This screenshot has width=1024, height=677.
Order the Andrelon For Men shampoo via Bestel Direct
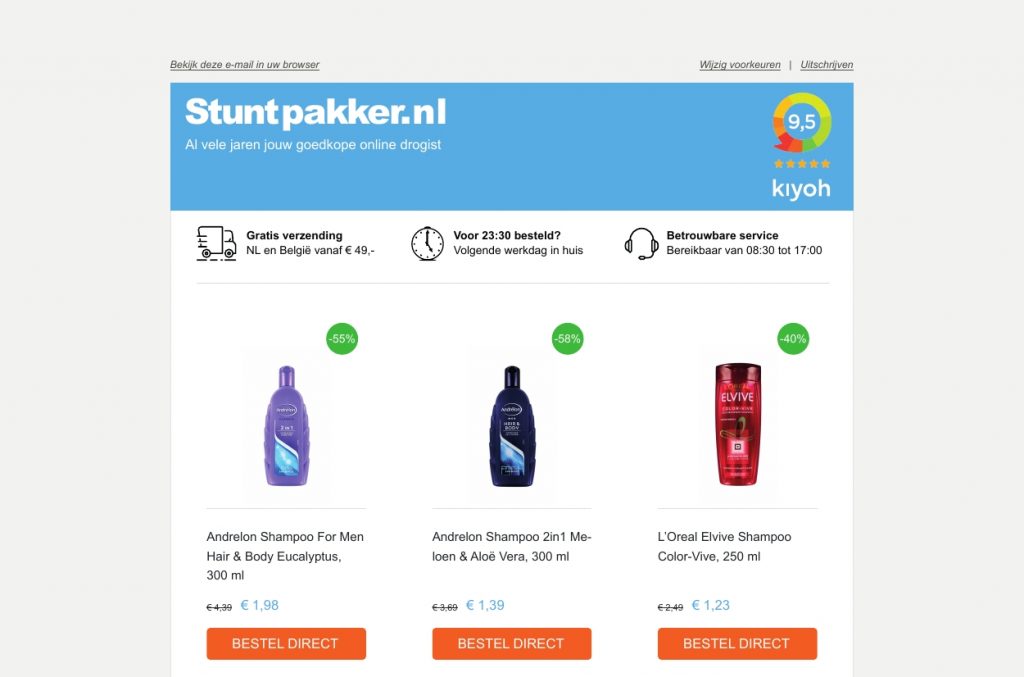point(286,644)
